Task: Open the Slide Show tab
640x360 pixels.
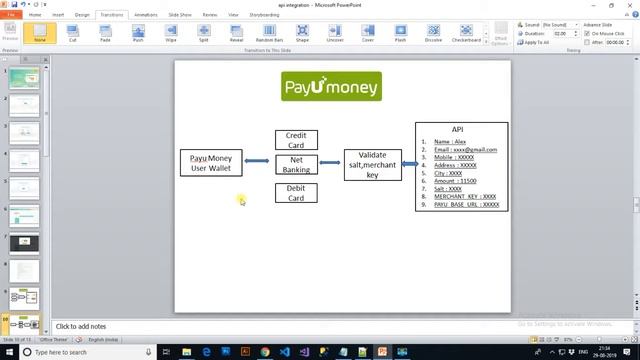Action: [x=180, y=15]
